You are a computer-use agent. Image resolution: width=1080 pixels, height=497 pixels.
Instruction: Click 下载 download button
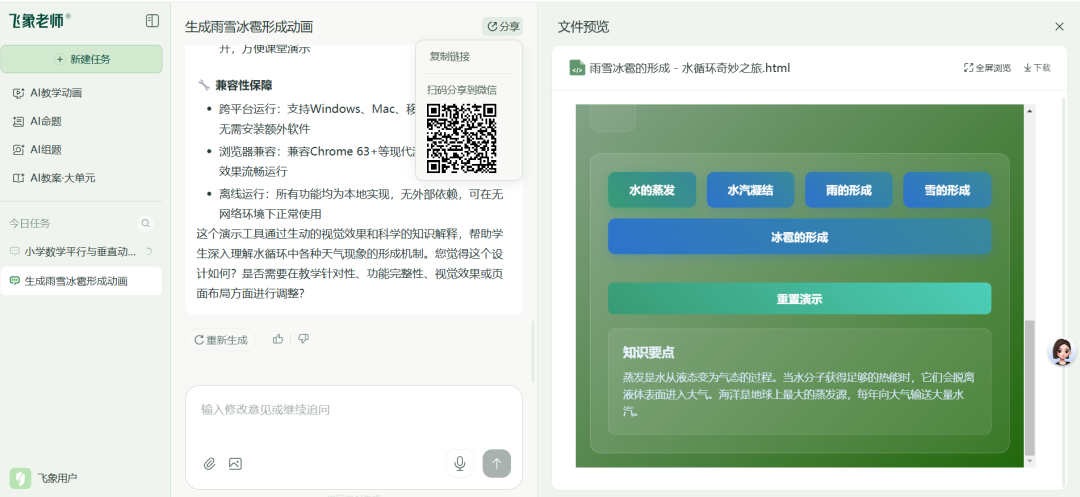point(1037,67)
